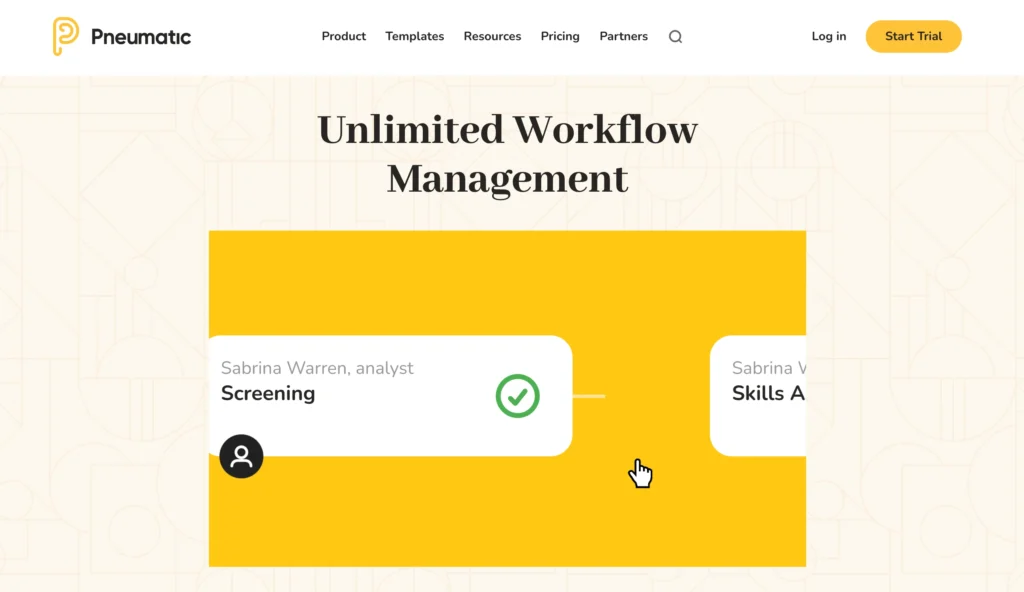This screenshot has height=592, width=1024.
Task: Open the Templates dropdown
Action: coord(414,36)
